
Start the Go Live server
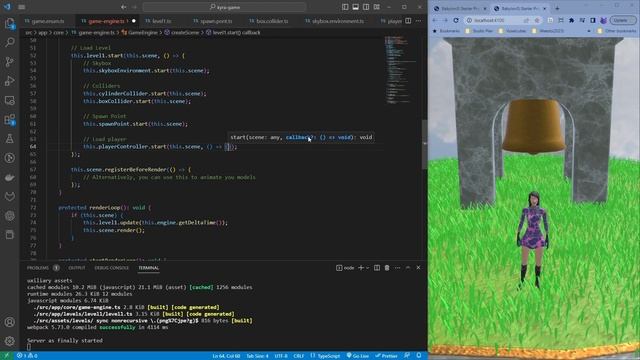tap(358, 356)
